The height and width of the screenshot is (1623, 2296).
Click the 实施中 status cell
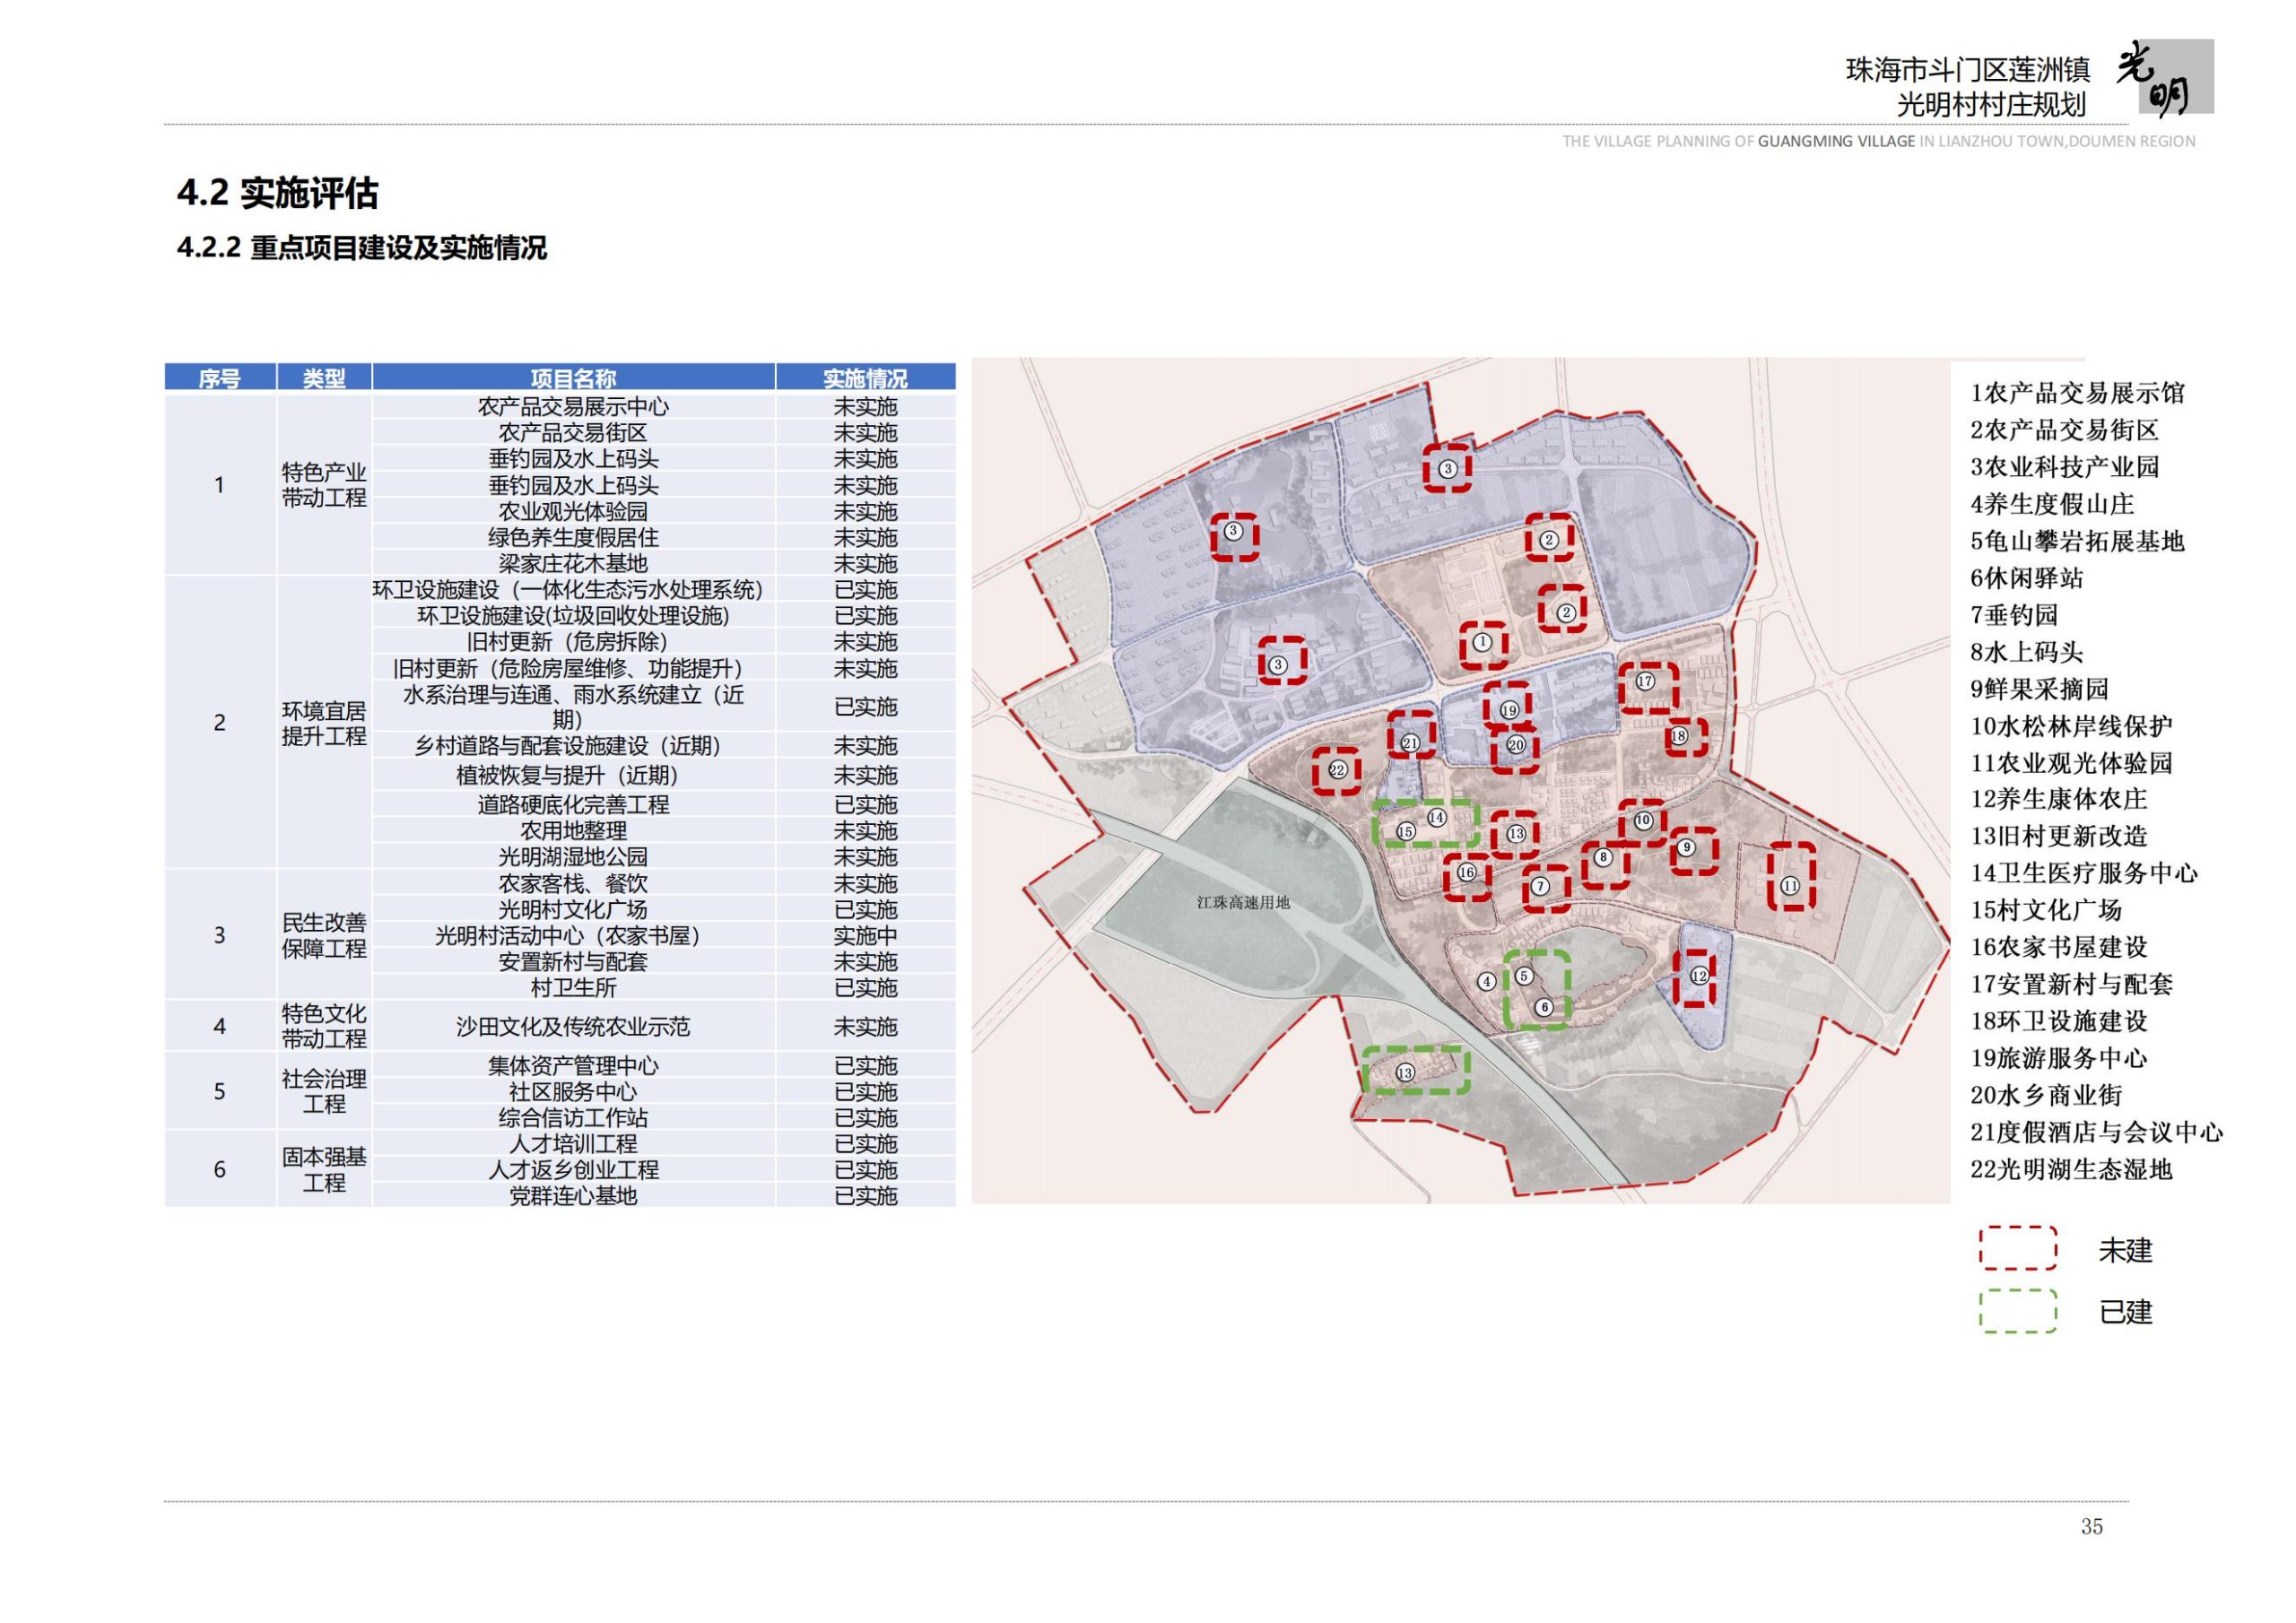(865, 935)
